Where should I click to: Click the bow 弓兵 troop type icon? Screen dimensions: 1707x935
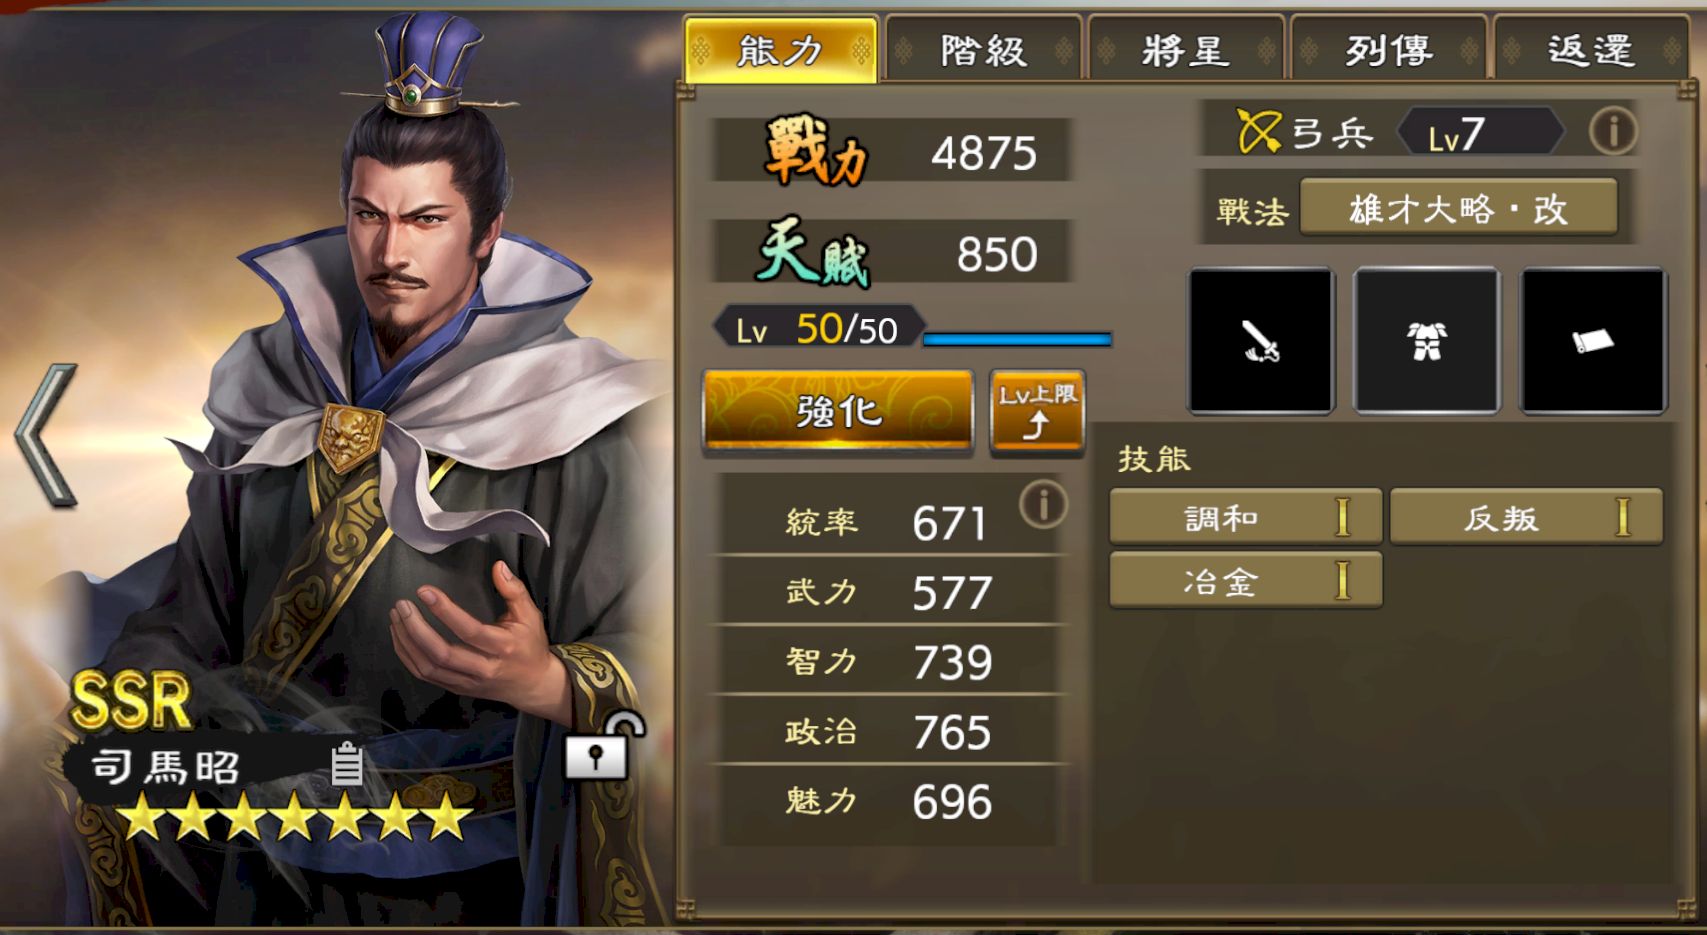click(1259, 131)
